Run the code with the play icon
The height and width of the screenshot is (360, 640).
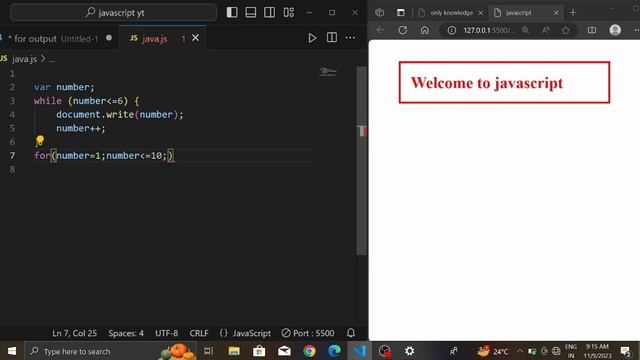pos(312,38)
